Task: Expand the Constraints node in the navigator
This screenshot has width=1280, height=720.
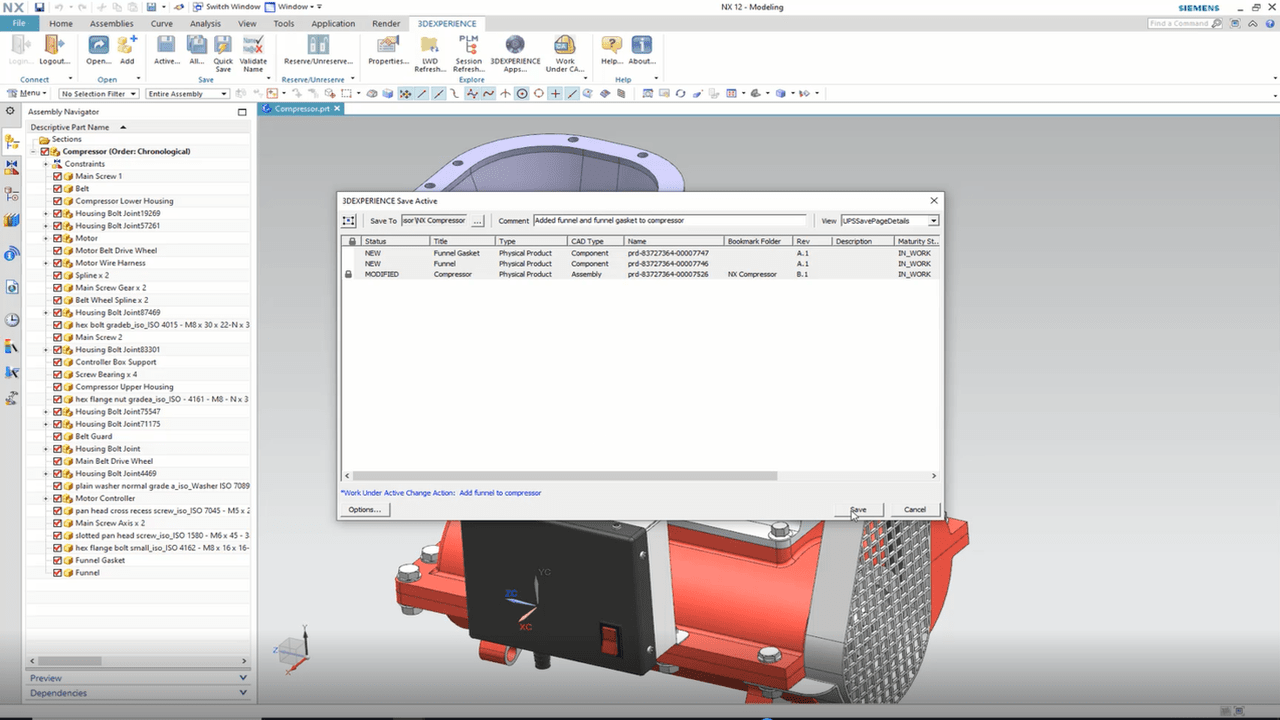Action: (x=46, y=164)
